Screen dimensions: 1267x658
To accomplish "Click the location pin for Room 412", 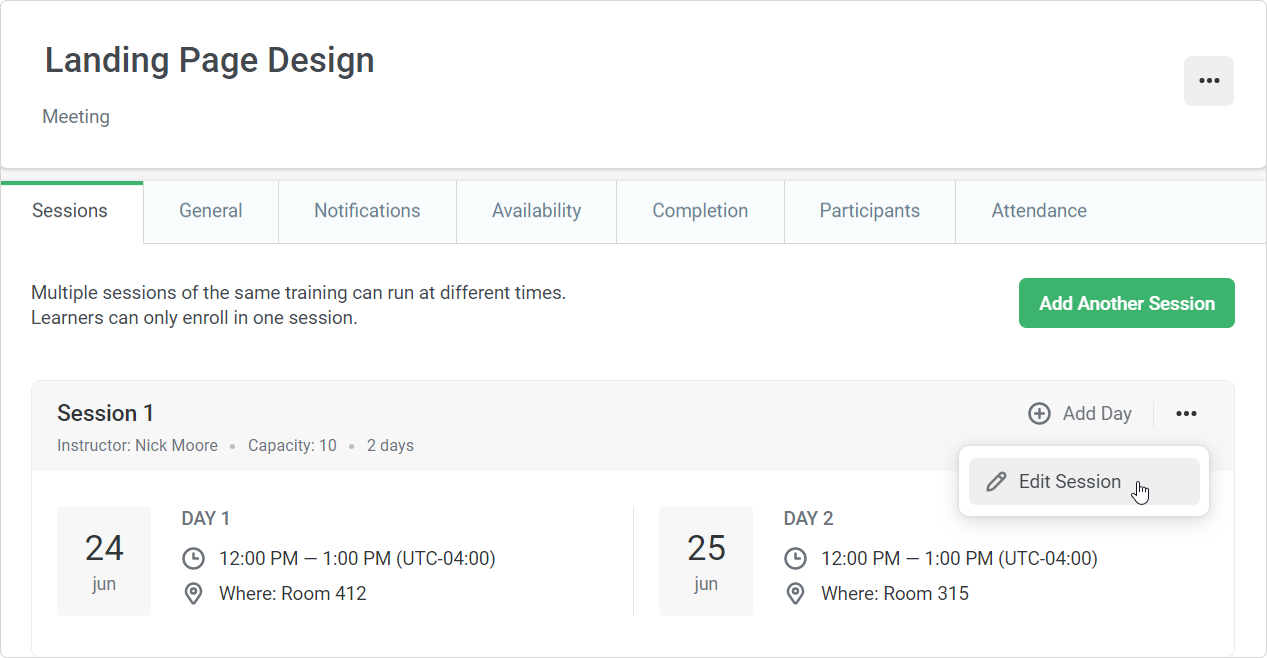I will click(194, 594).
